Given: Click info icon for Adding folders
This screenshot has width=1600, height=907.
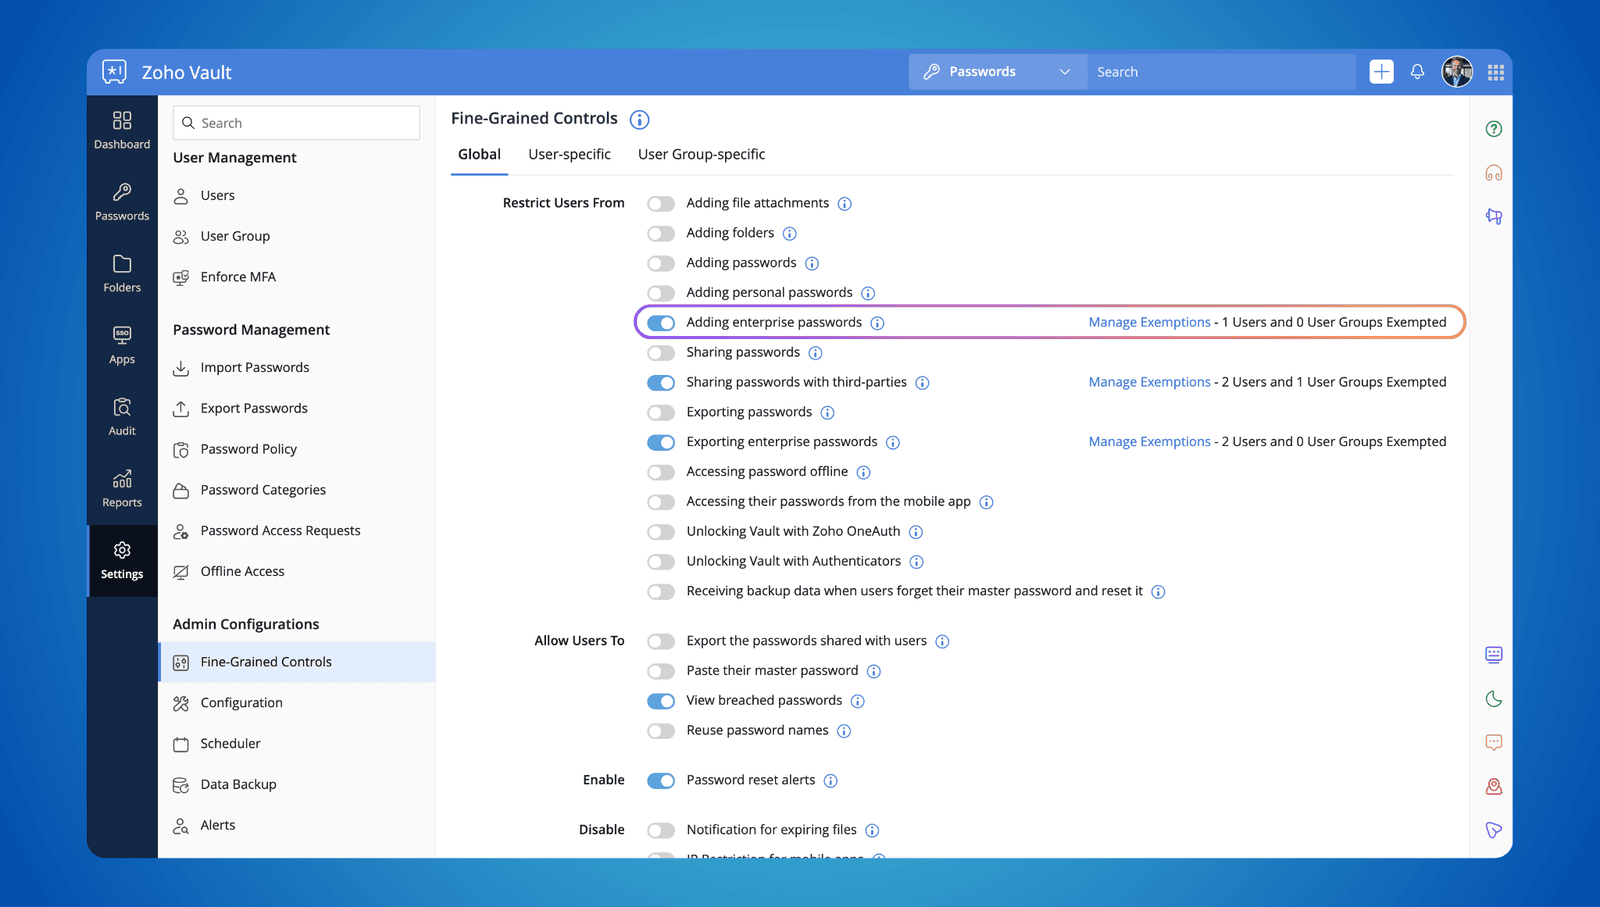Looking at the screenshot, I should click(x=790, y=234).
